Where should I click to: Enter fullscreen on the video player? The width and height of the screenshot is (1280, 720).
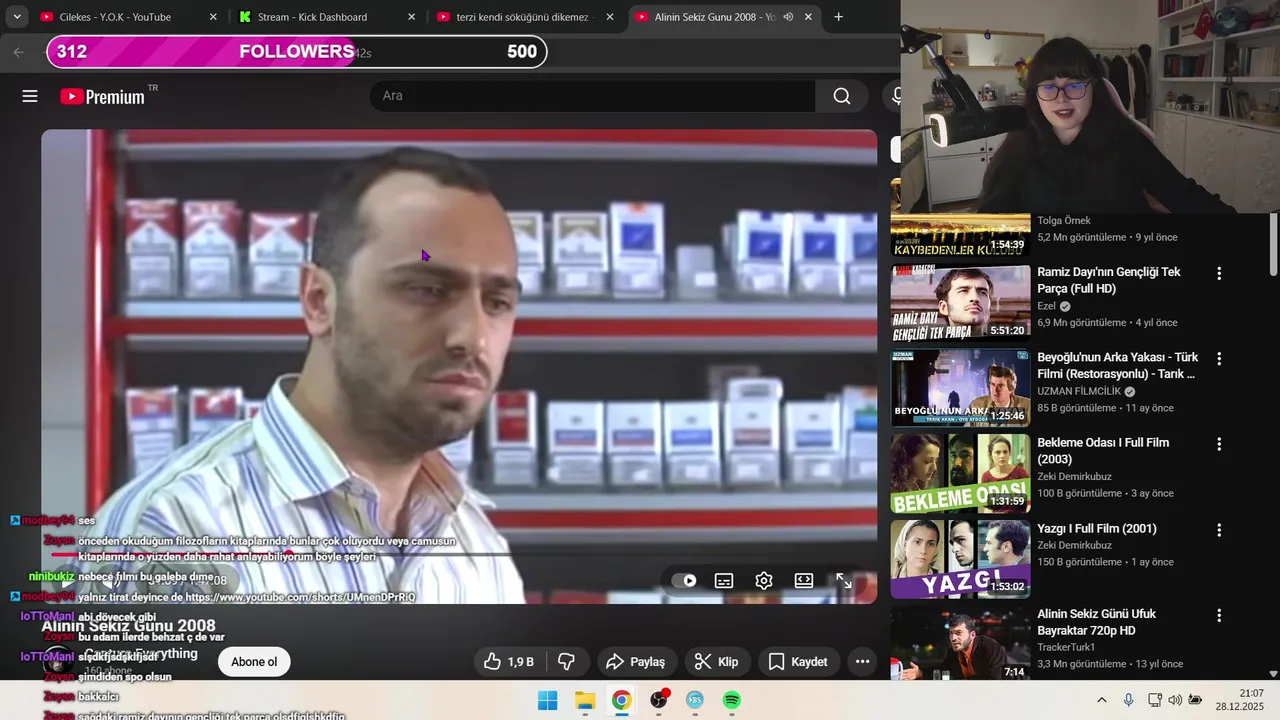tap(844, 581)
